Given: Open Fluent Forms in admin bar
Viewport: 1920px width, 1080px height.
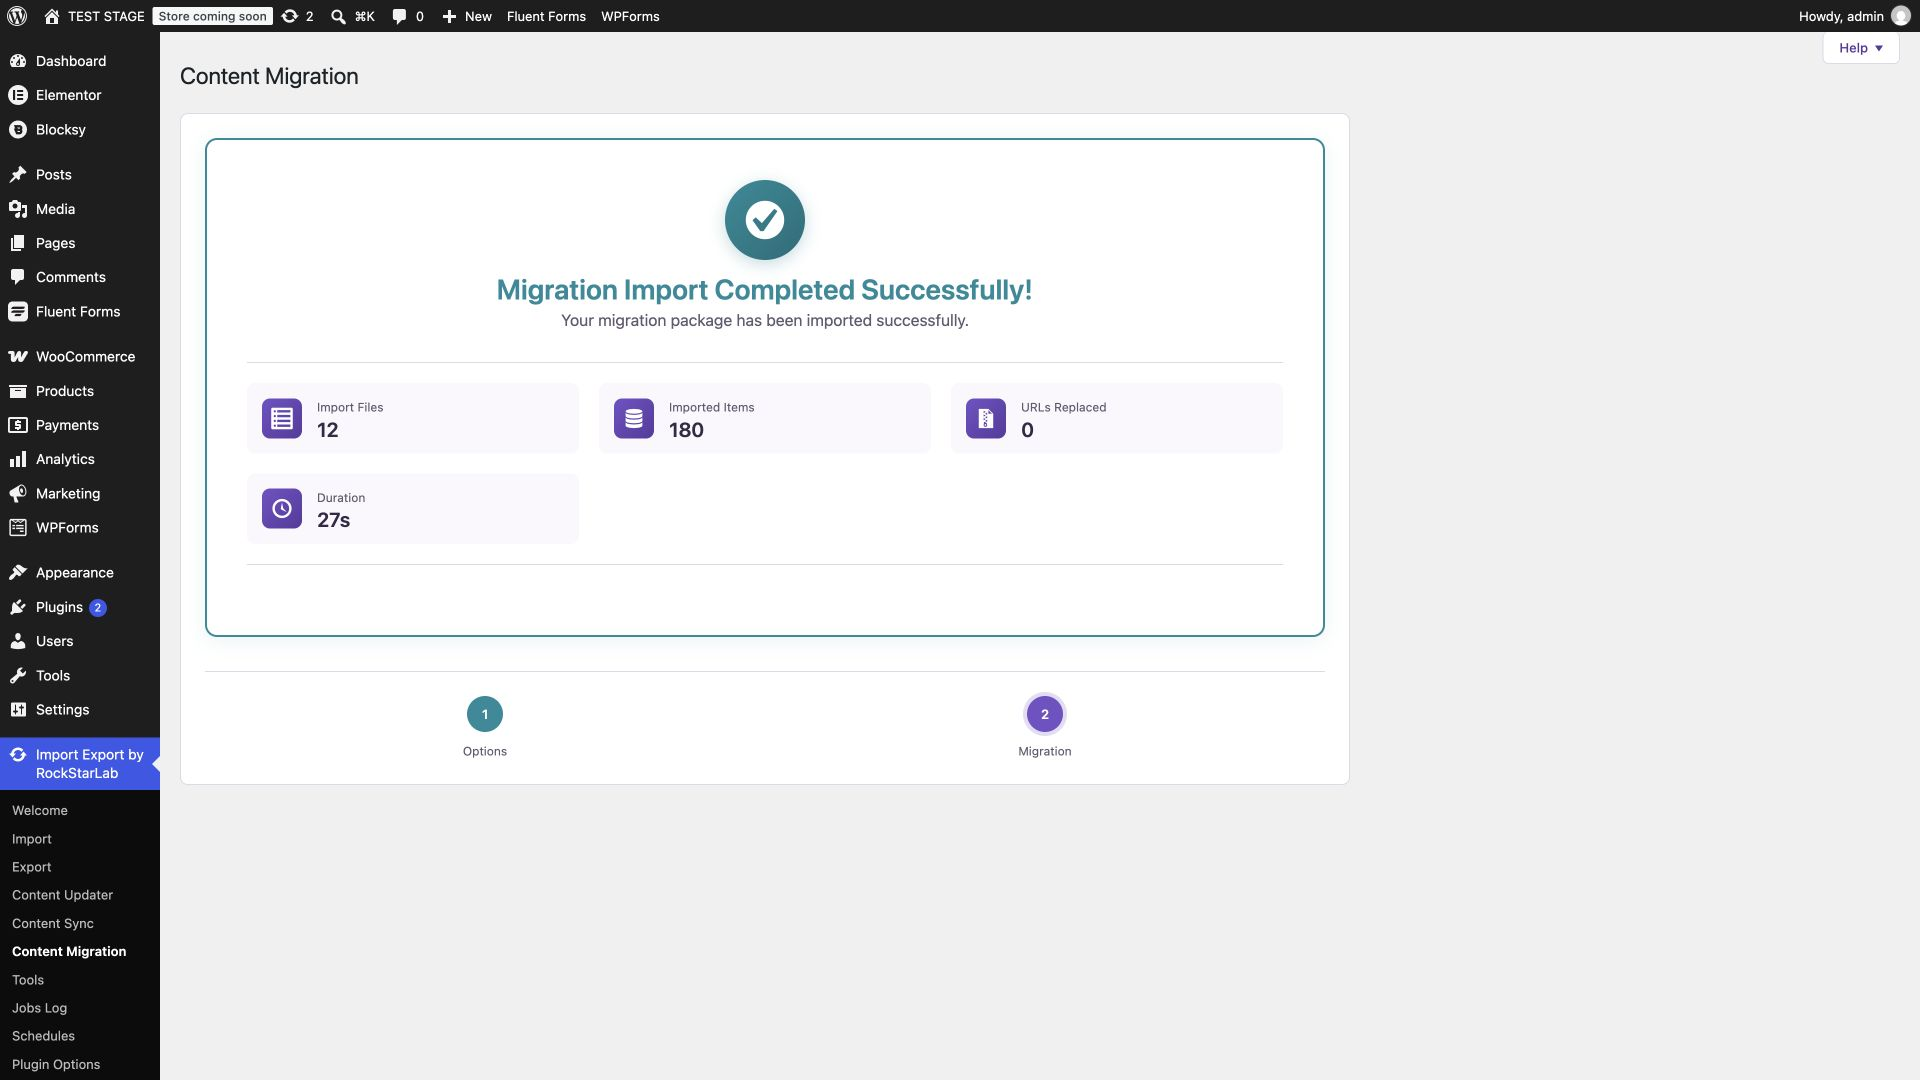Looking at the screenshot, I should click(546, 16).
